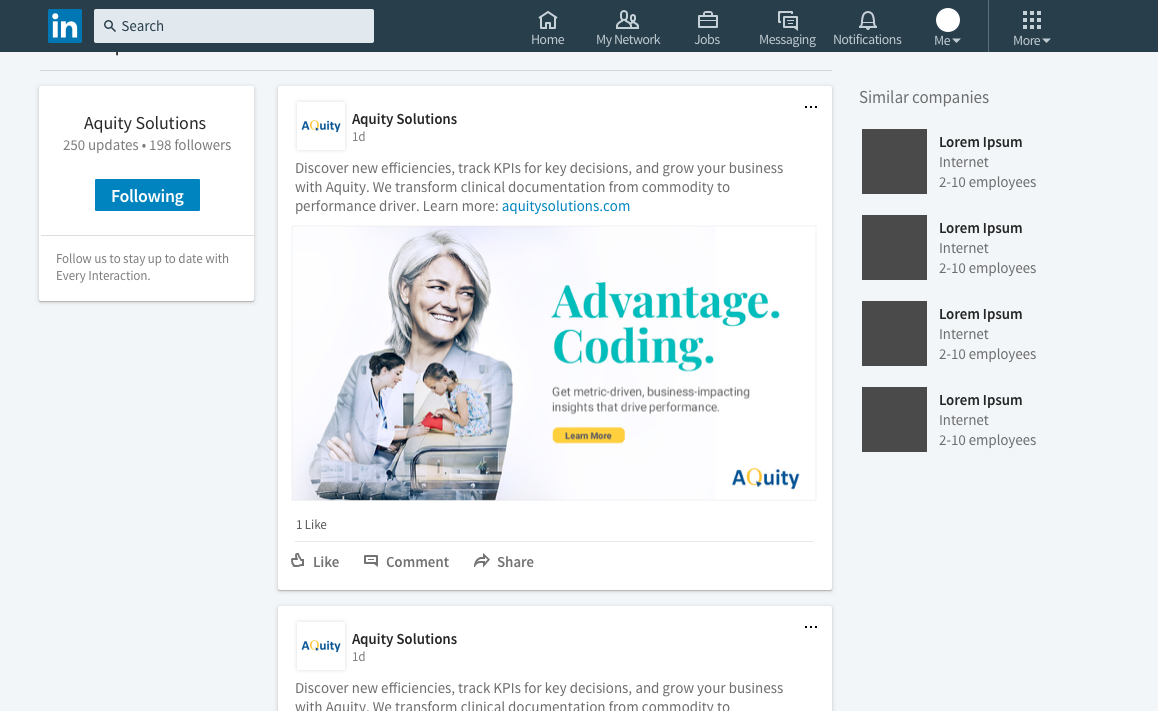Open three-dot menu on first post

810,107
